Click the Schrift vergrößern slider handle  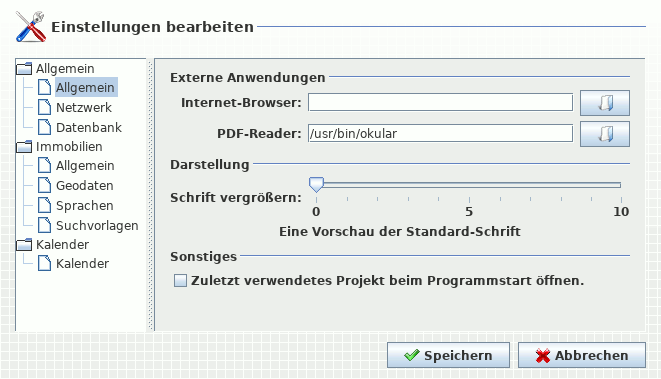[x=316, y=184]
